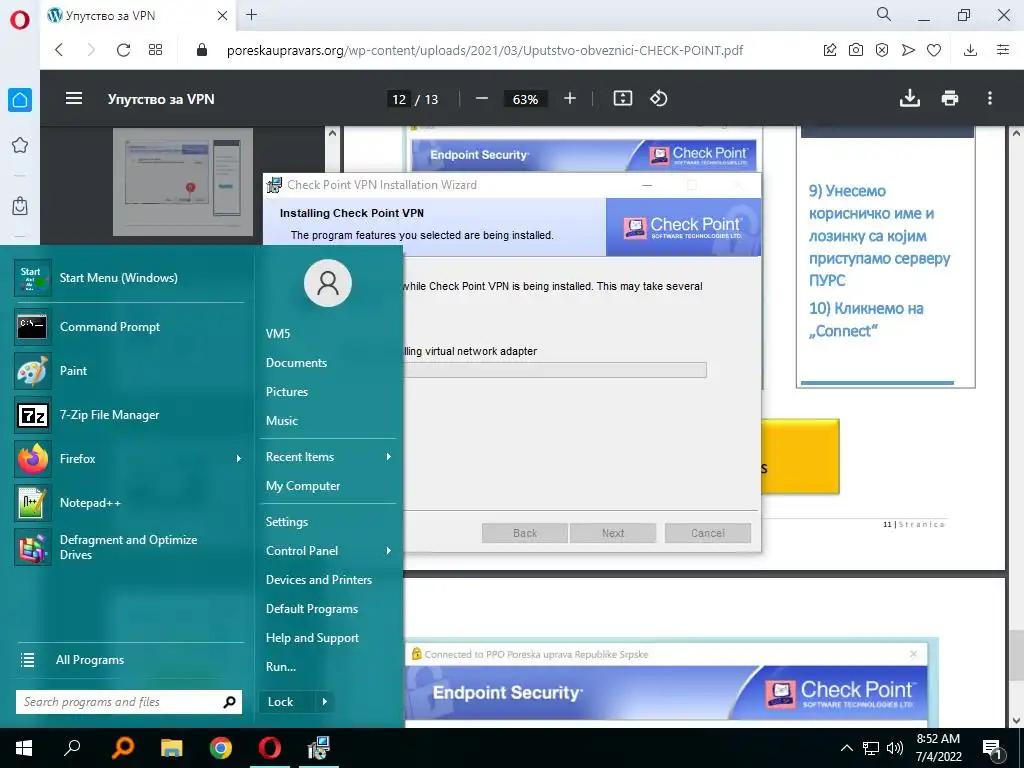1024x768 pixels.
Task: Click Cancel in VPN installation wizard
Action: [708, 533]
